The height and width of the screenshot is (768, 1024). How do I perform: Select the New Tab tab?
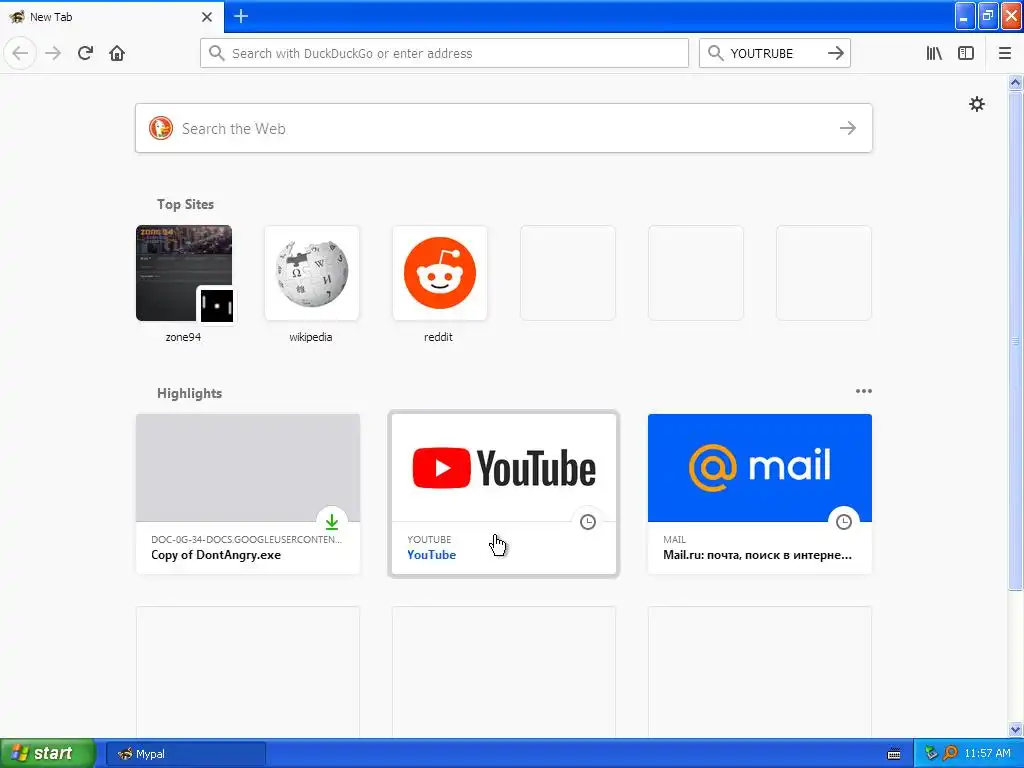point(111,17)
